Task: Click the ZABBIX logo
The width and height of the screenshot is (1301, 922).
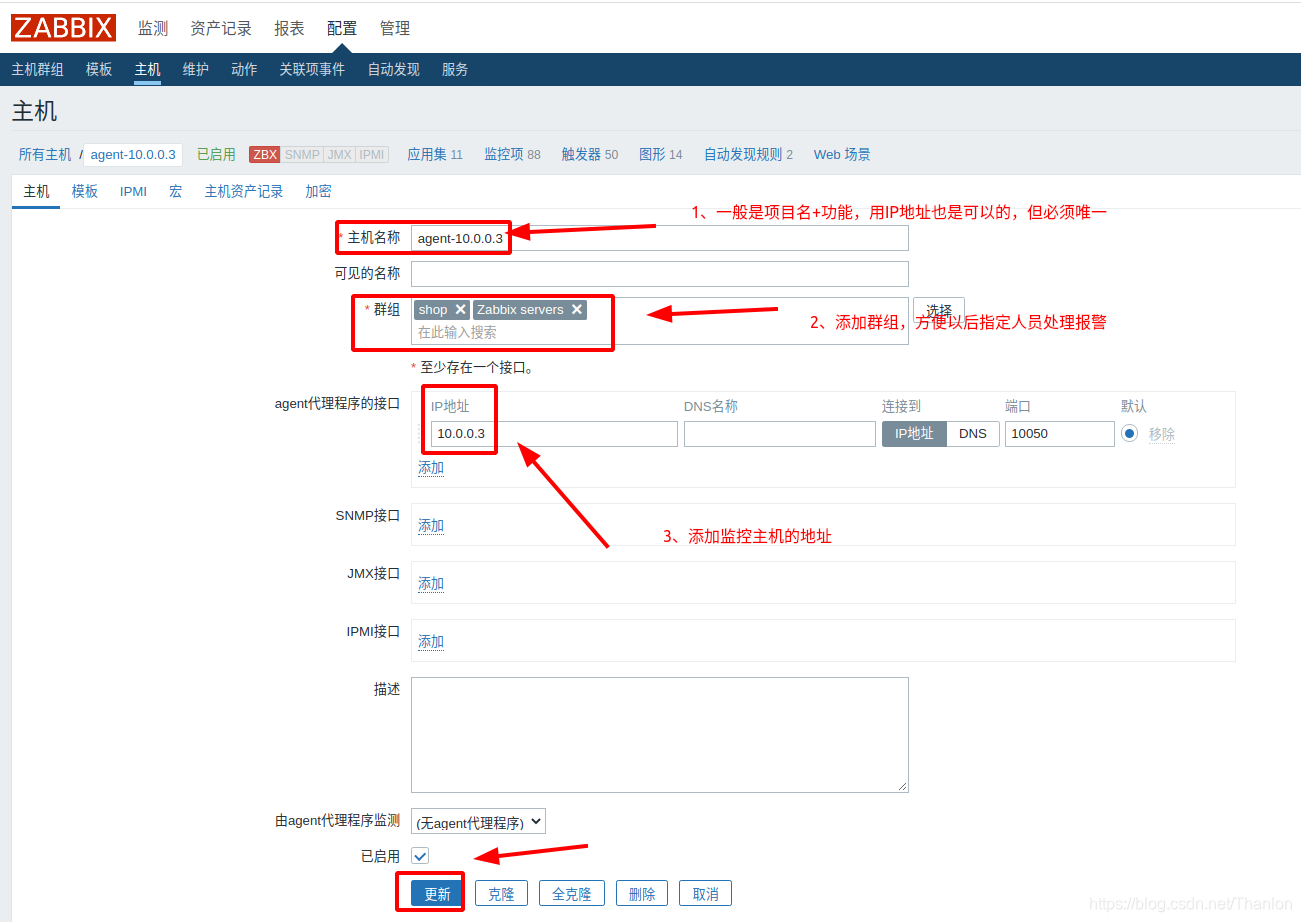Action: [64, 28]
